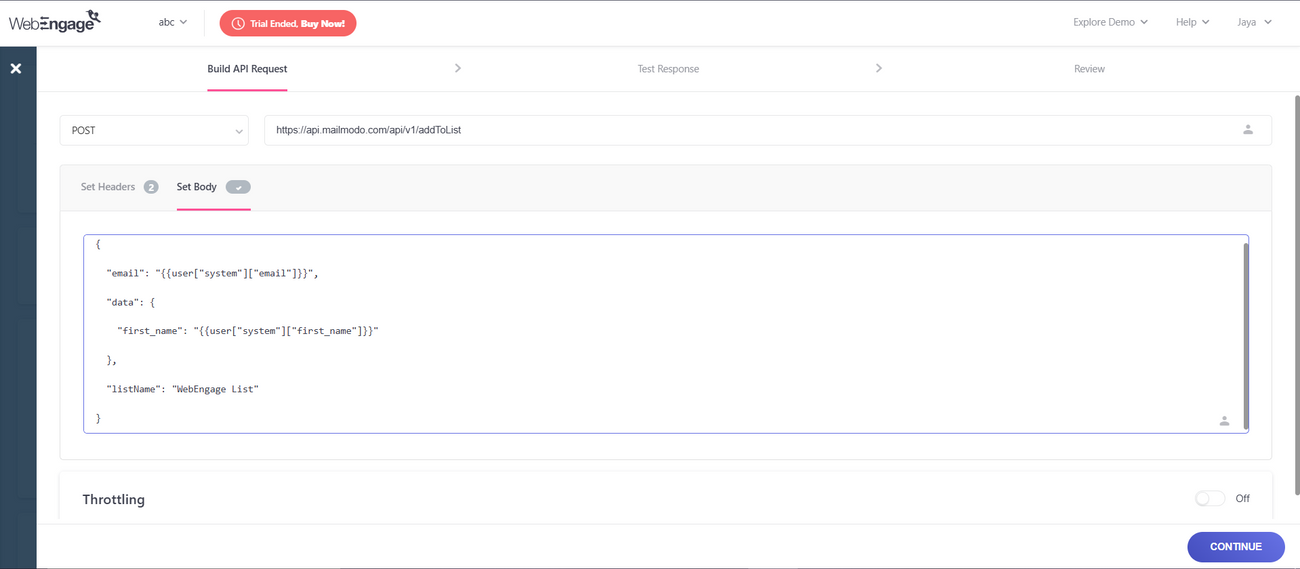1300x569 pixels.
Task: Click inside the API URL input field
Action: coord(740,130)
